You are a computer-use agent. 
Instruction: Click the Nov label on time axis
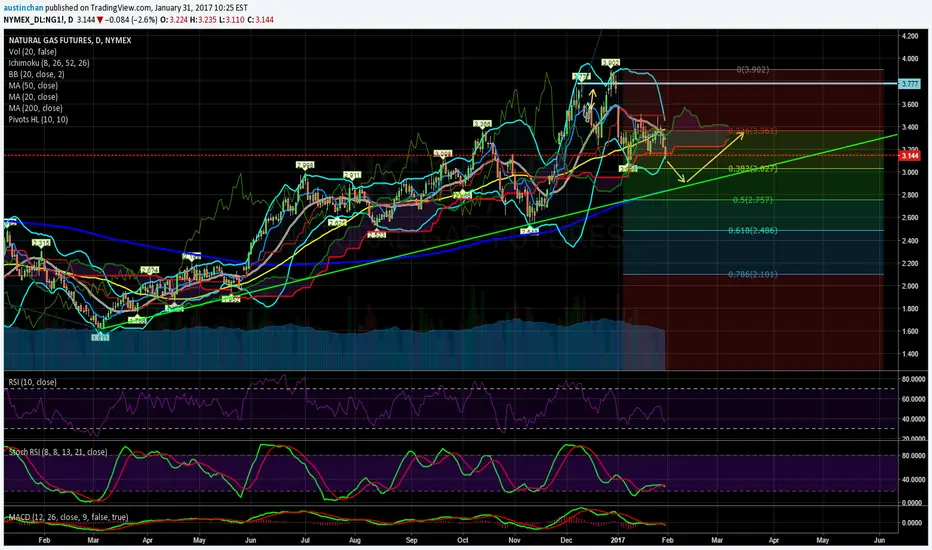[515, 540]
